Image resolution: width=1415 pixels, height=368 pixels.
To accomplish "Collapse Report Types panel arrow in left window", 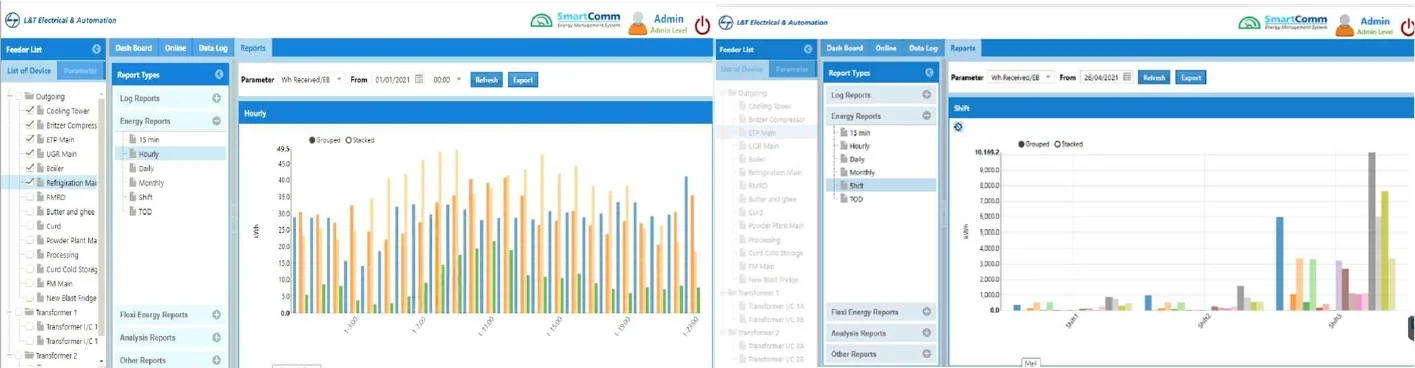I will tap(219, 74).
